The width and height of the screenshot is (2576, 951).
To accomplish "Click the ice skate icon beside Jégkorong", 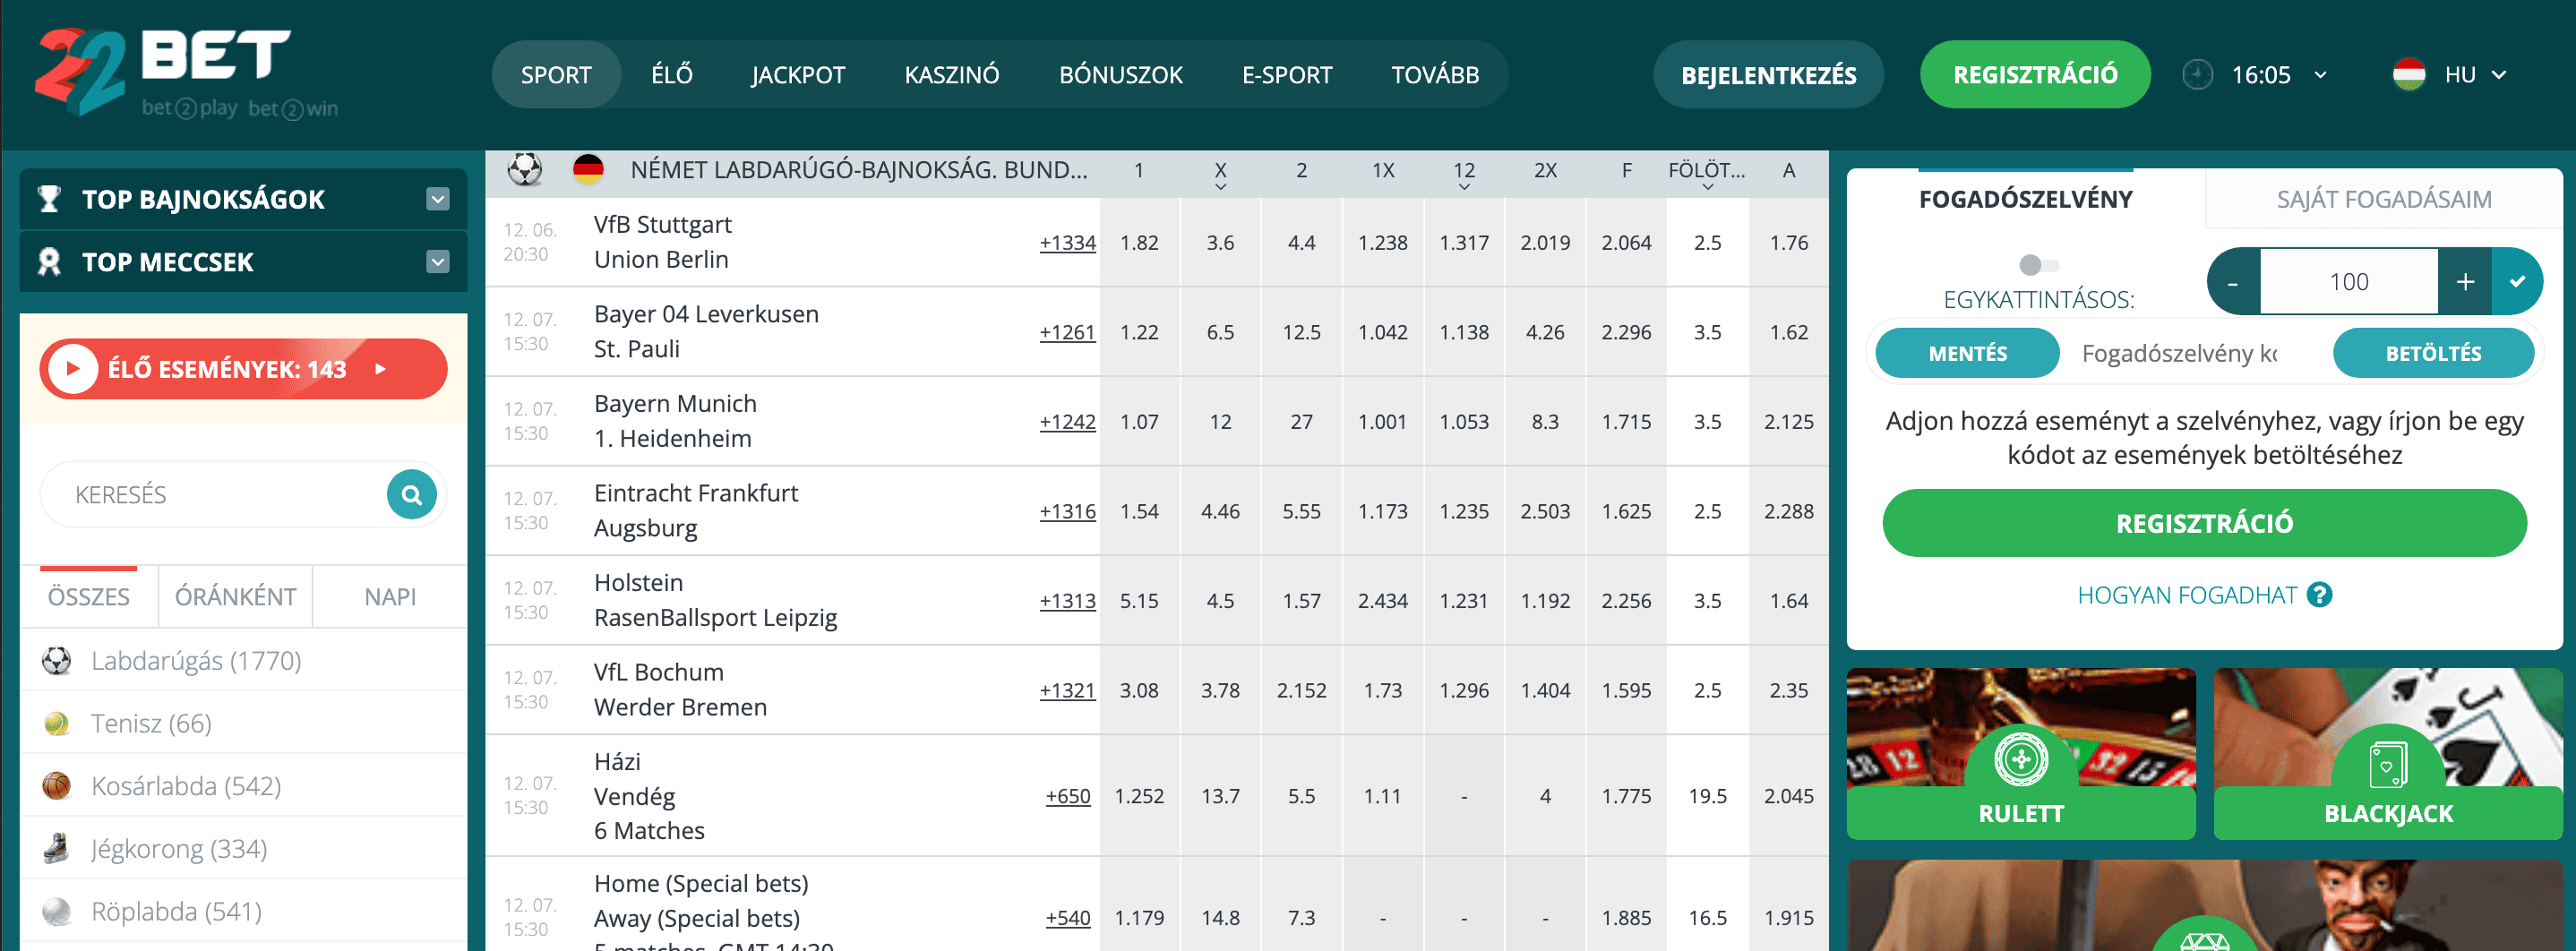I will (57, 848).
